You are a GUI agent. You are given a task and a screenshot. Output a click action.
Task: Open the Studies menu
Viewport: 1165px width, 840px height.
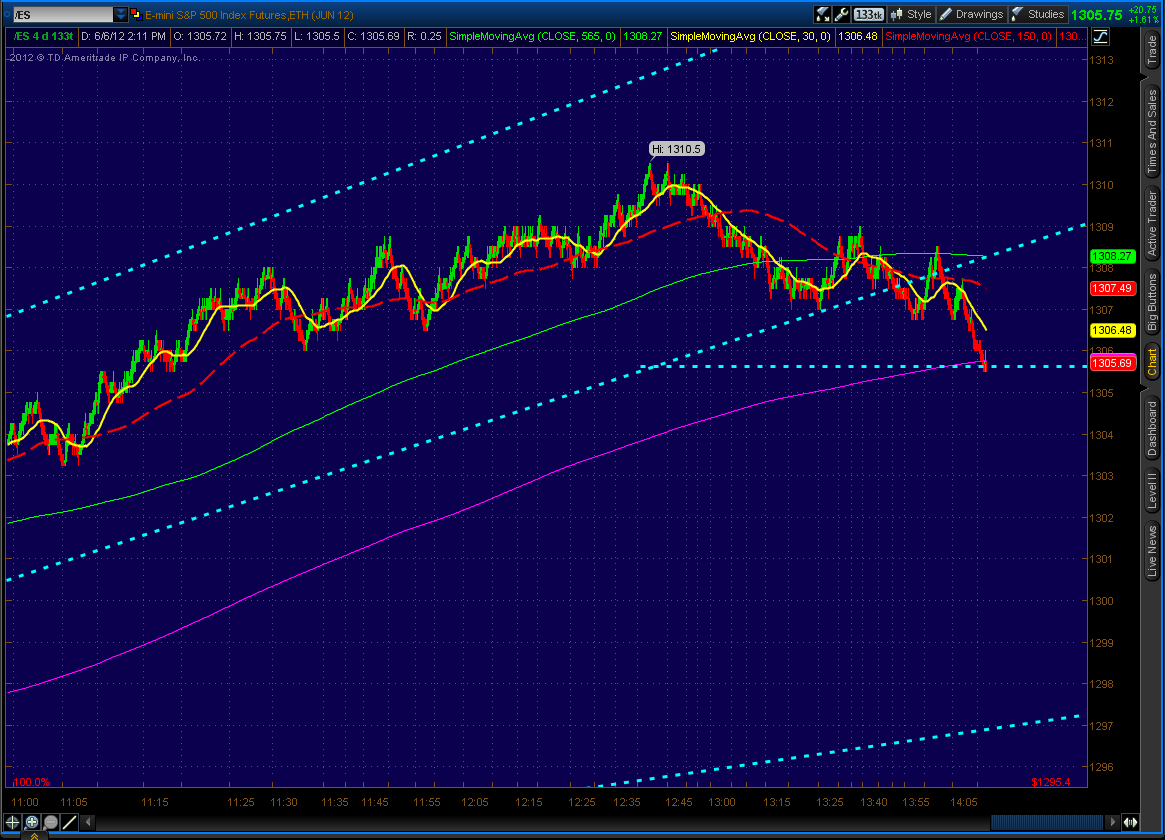tap(1038, 14)
